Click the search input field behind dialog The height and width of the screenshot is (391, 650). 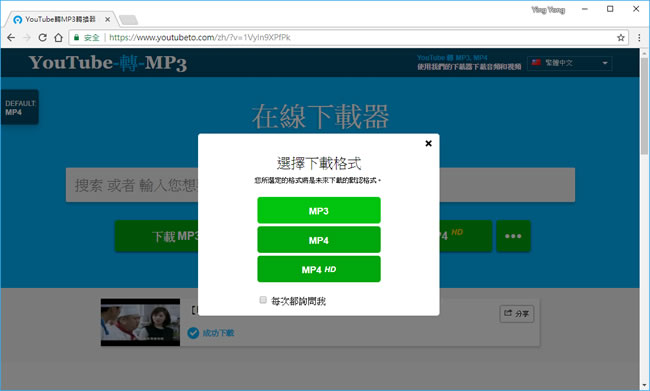pos(320,185)
